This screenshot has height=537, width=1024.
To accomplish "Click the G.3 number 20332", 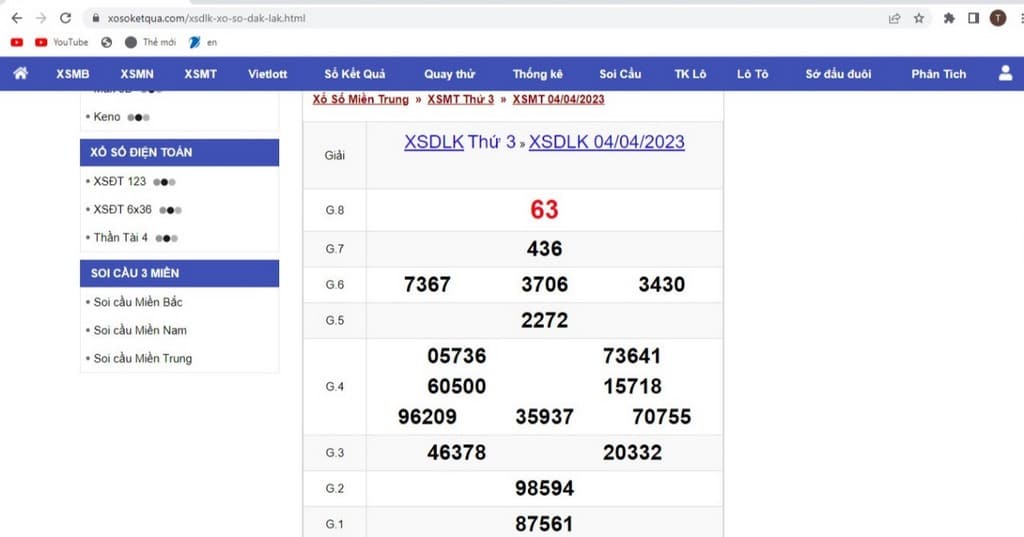I will coord(632,452).
